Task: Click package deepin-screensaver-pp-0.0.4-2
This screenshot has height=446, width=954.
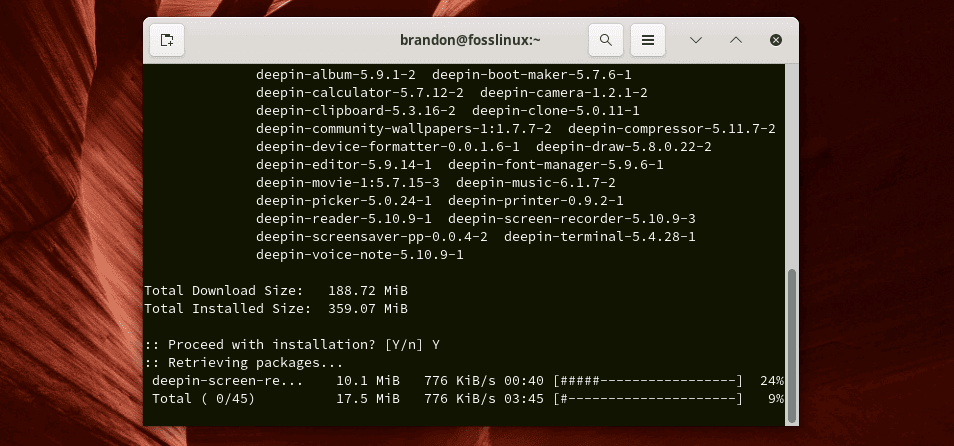Action: 372,236
